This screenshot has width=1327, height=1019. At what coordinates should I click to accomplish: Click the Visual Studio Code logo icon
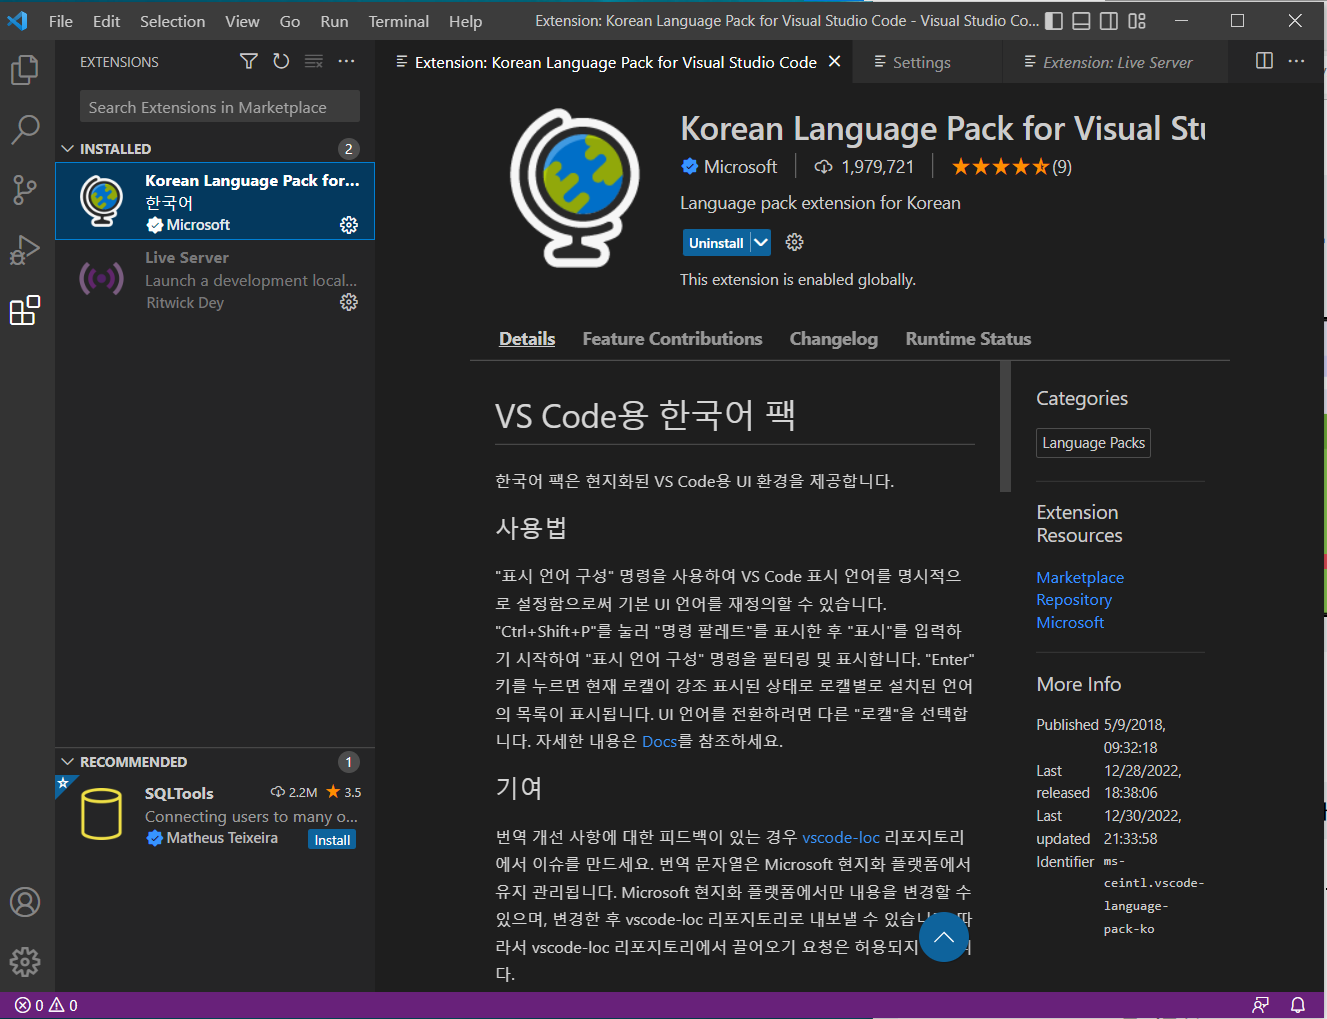[18, 21]
